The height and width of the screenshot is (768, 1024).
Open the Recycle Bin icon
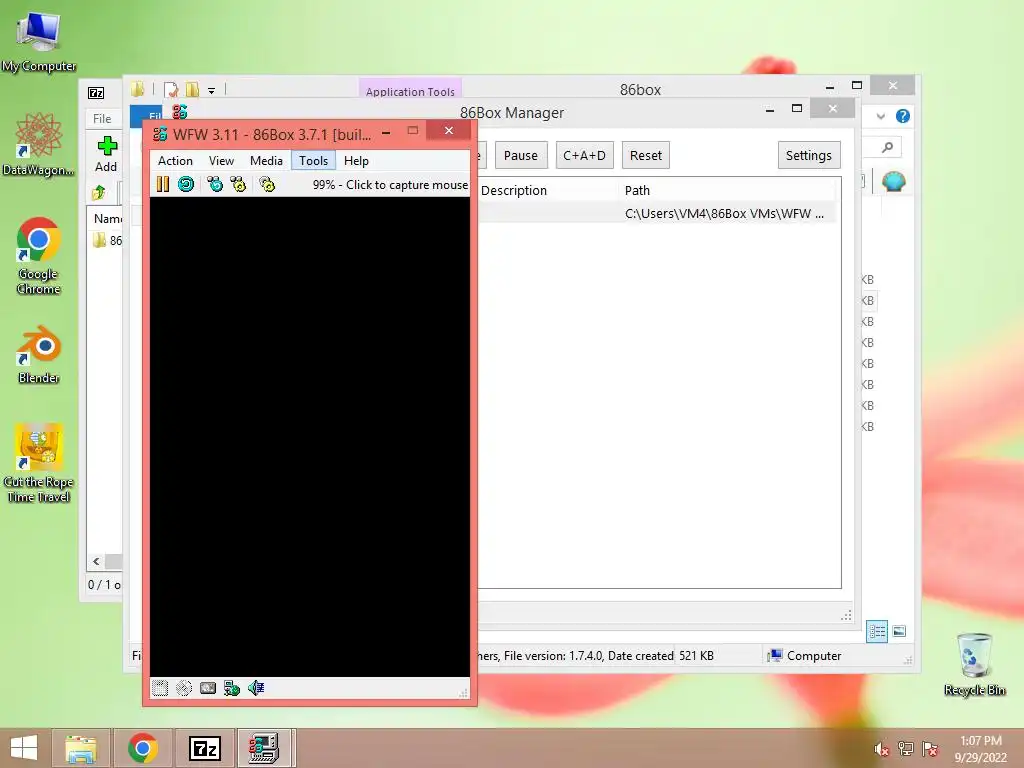[974, 664]
